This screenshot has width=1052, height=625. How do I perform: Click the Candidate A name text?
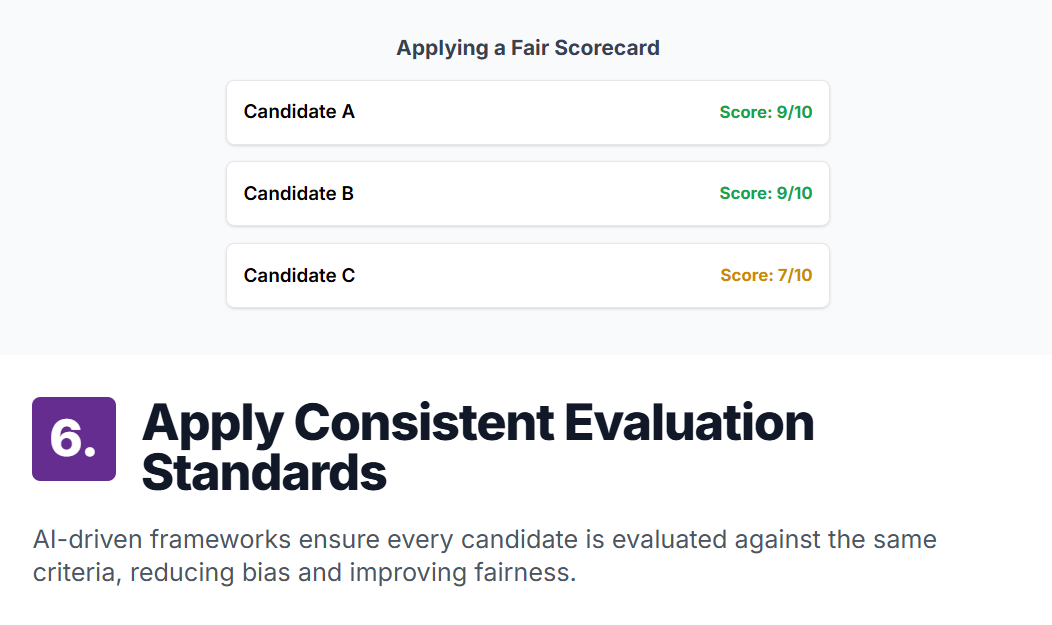tap(299, 111)
